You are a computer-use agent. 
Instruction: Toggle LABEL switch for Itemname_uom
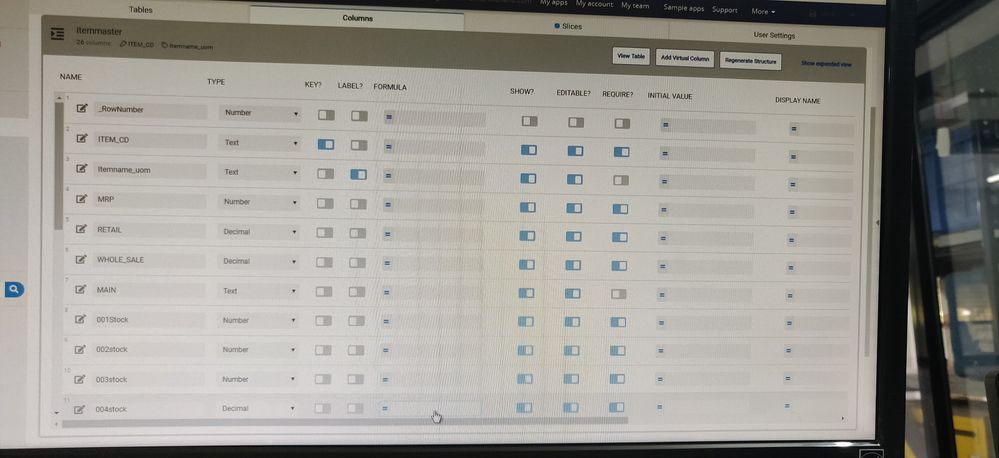point(359,175)
